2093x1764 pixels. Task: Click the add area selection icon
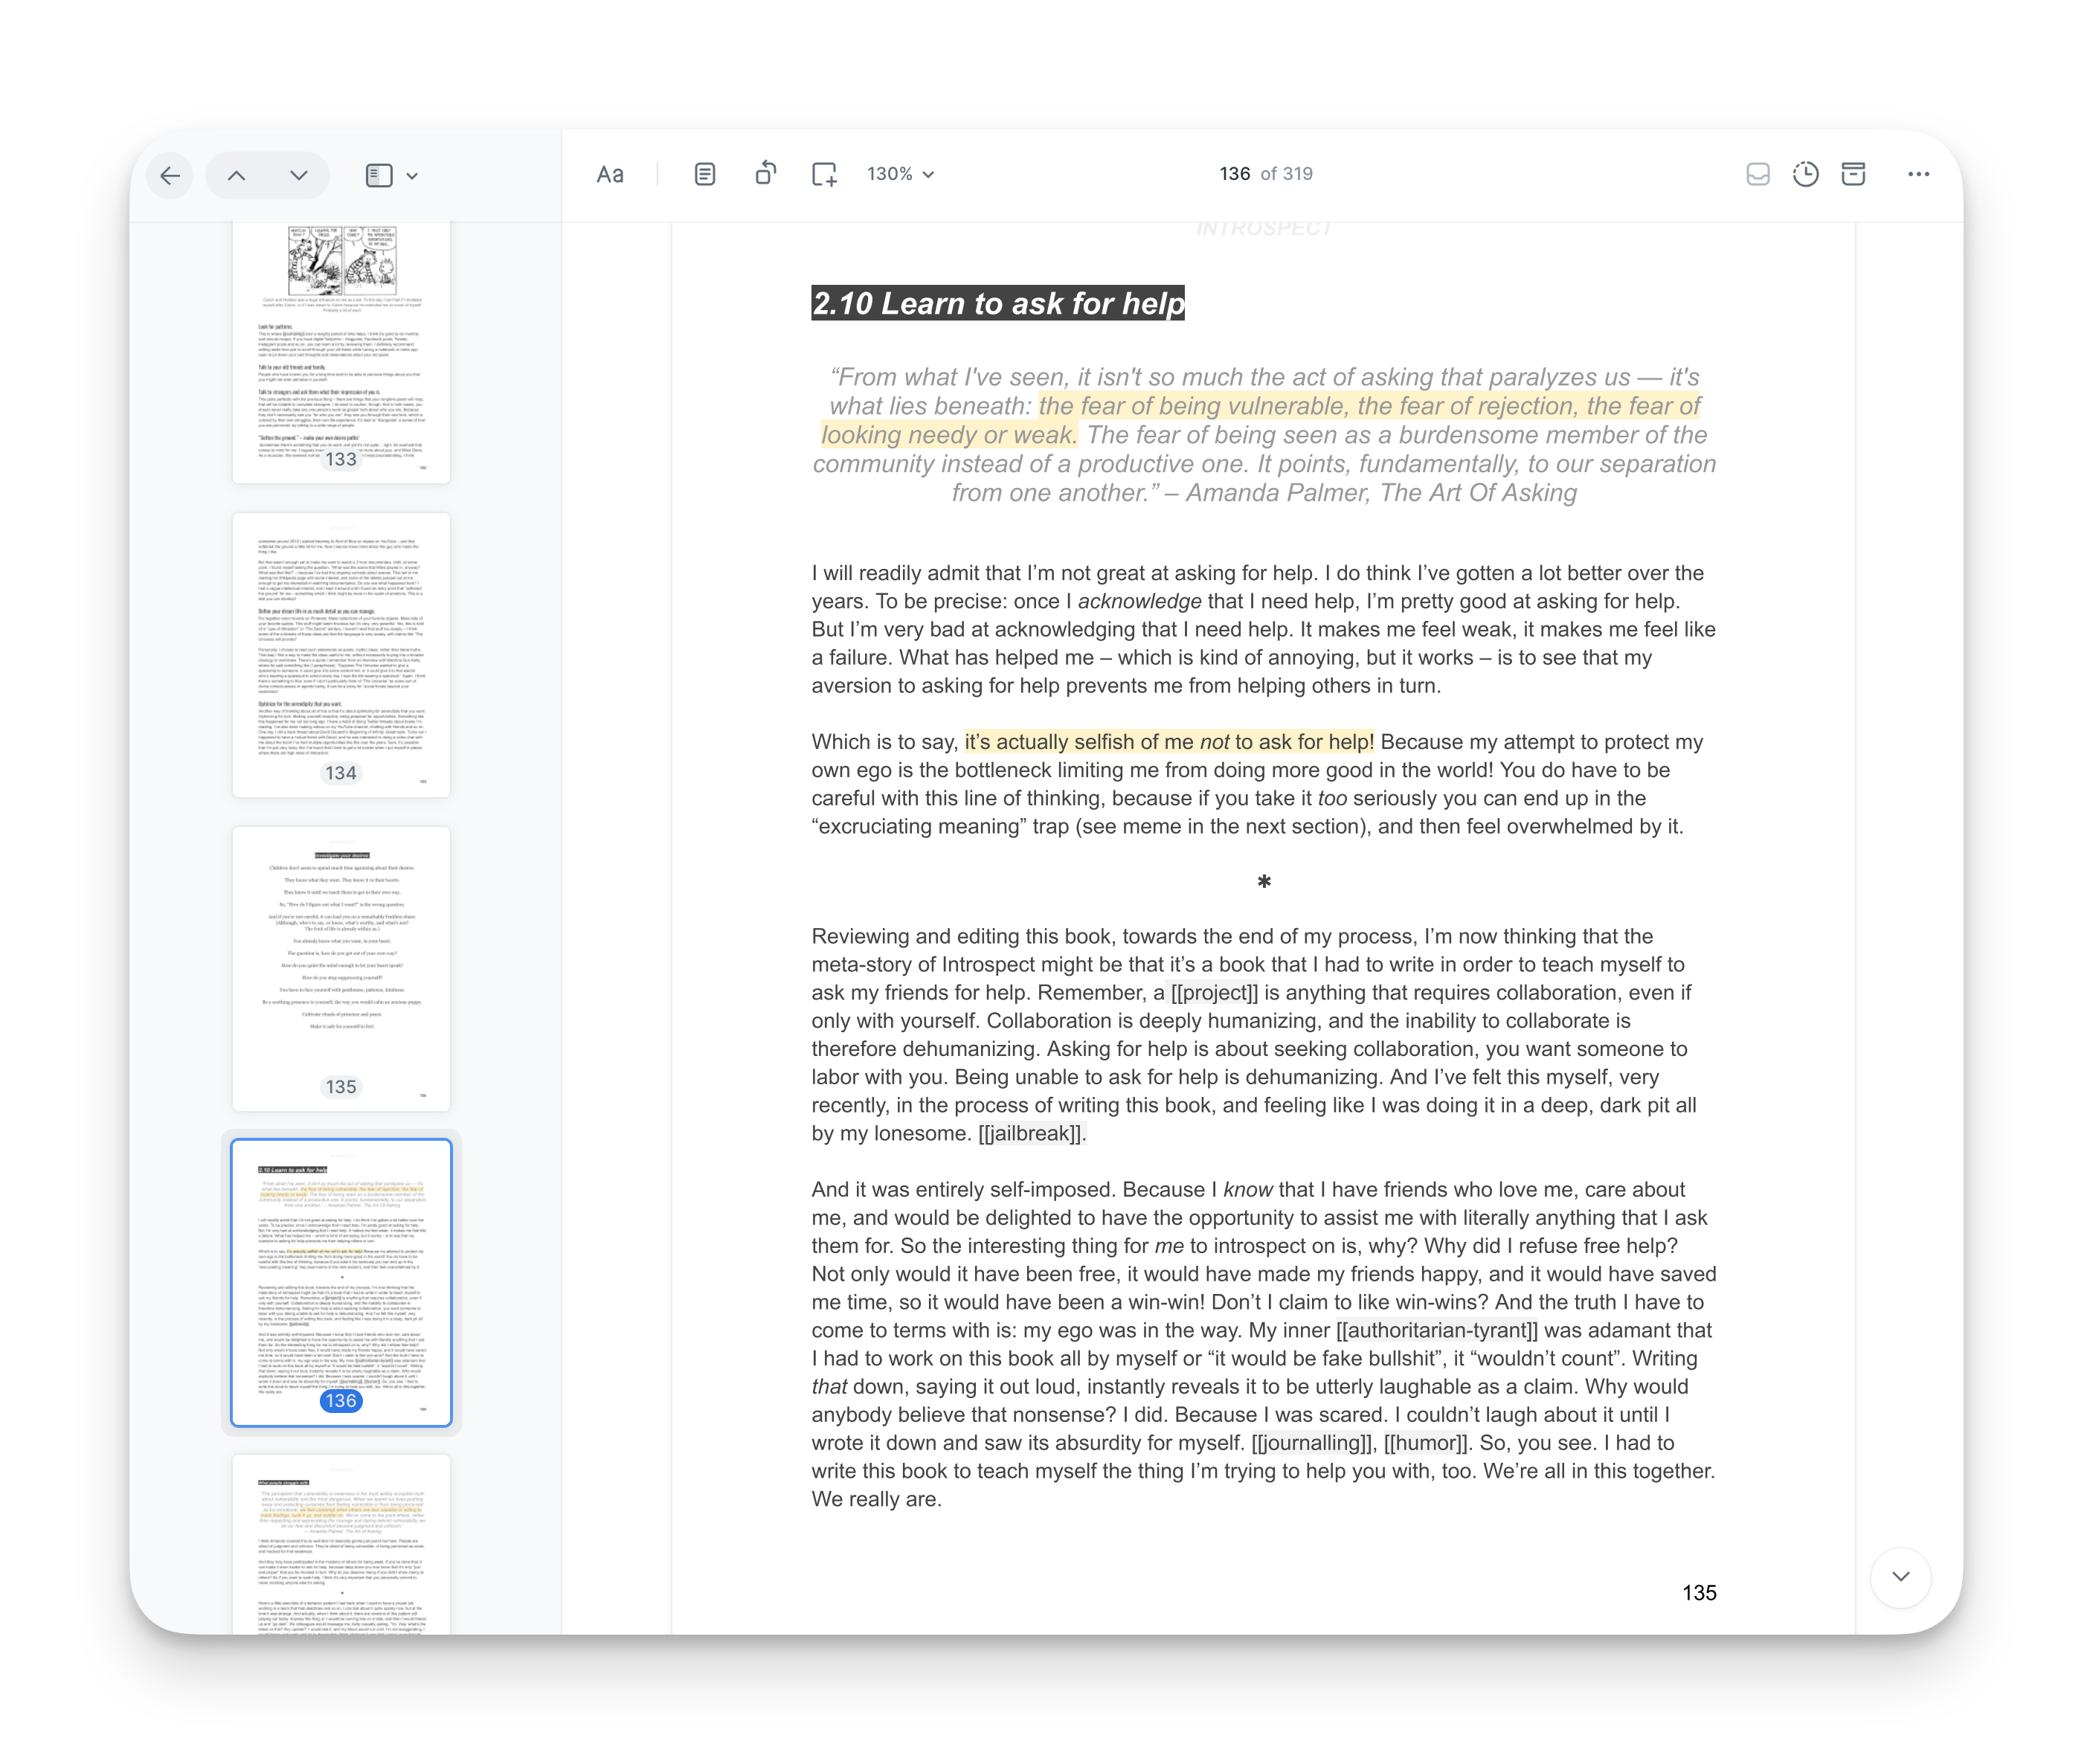click(823, 175)
